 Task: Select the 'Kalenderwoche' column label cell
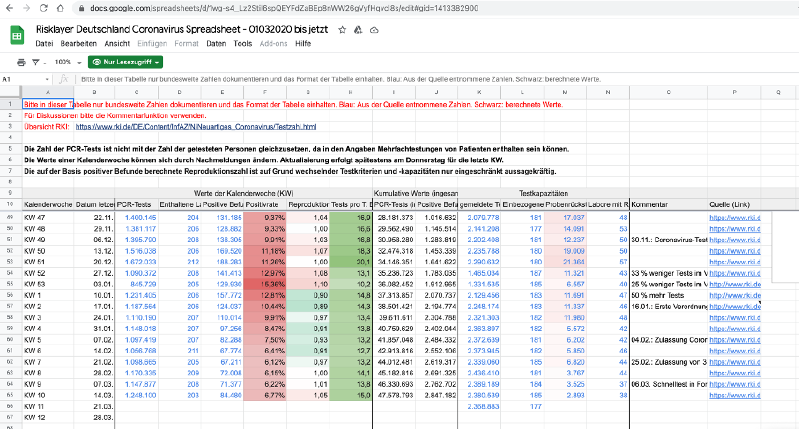(48, 205)
